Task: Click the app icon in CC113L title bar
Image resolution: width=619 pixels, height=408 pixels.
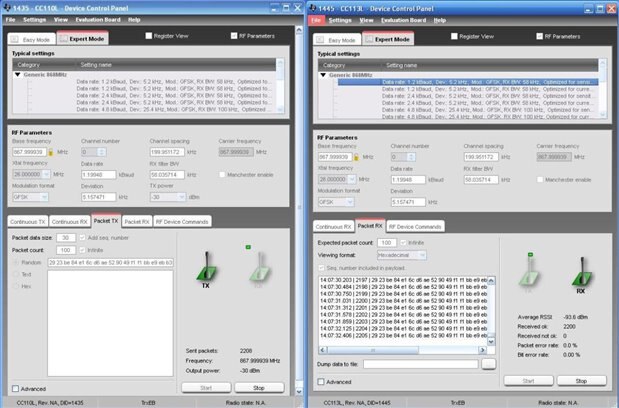Action: [313, 8]
